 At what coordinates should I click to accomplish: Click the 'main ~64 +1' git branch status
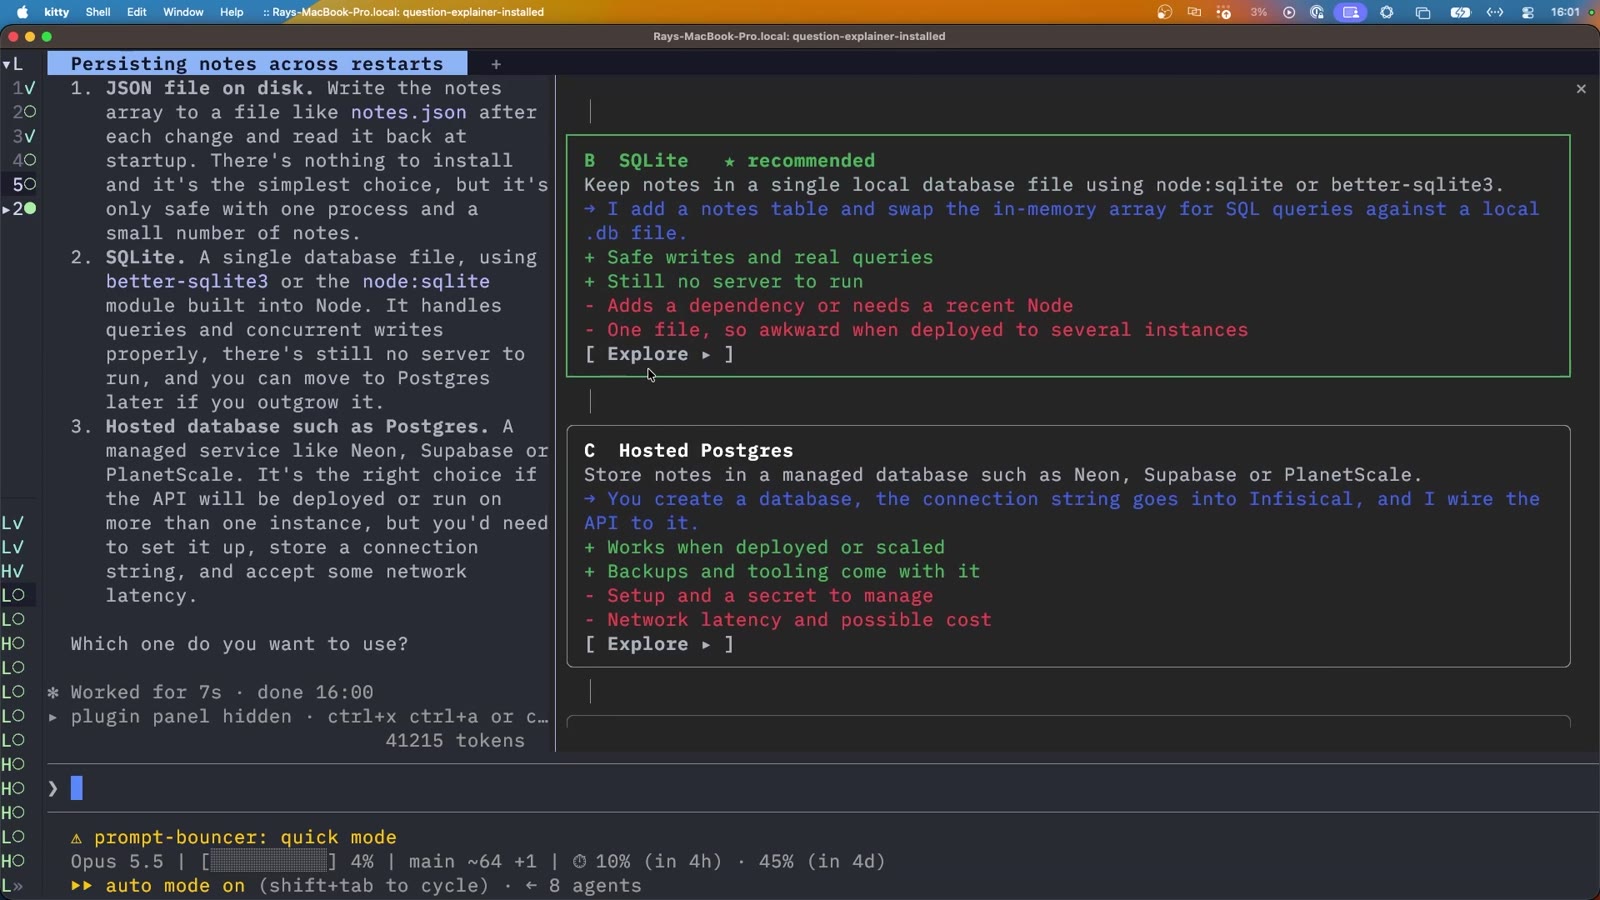[472, 861]
